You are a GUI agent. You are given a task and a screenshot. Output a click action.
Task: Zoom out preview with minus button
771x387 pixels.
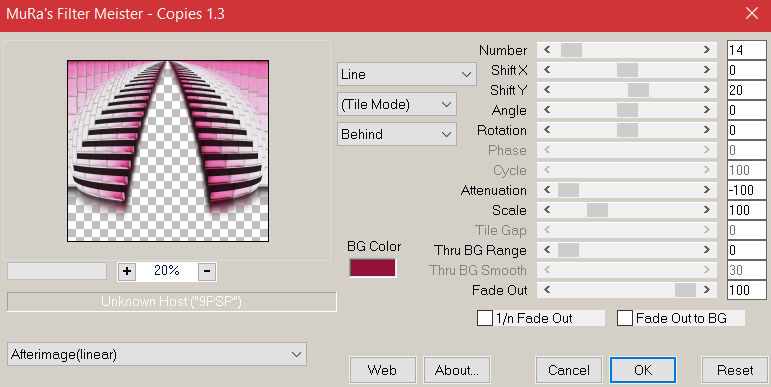(207, 271)
